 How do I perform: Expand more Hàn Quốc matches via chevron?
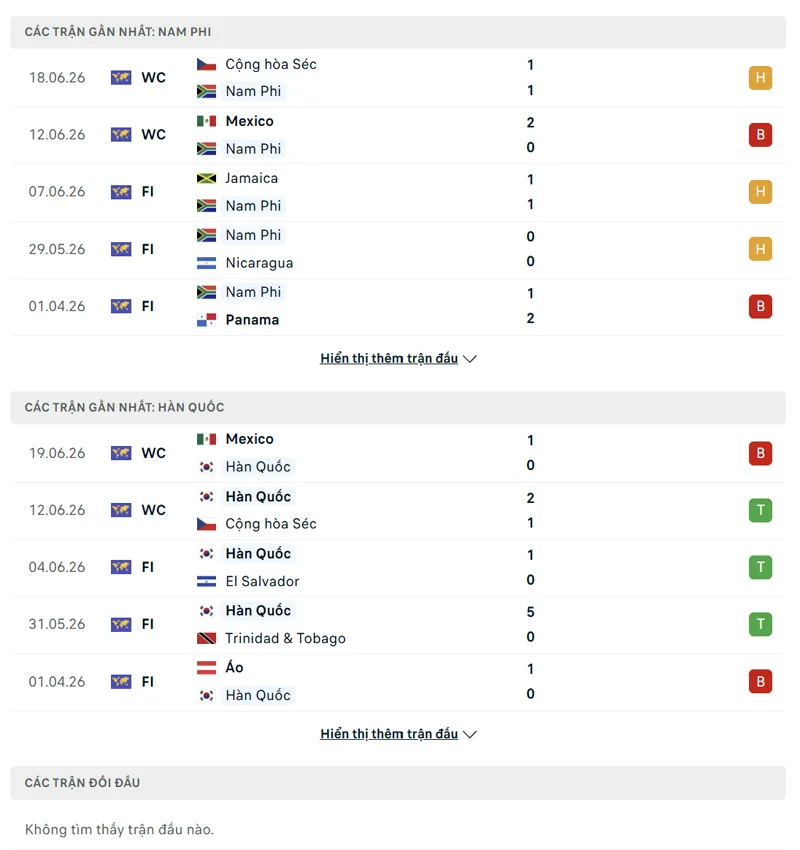[x=469, y=735]
